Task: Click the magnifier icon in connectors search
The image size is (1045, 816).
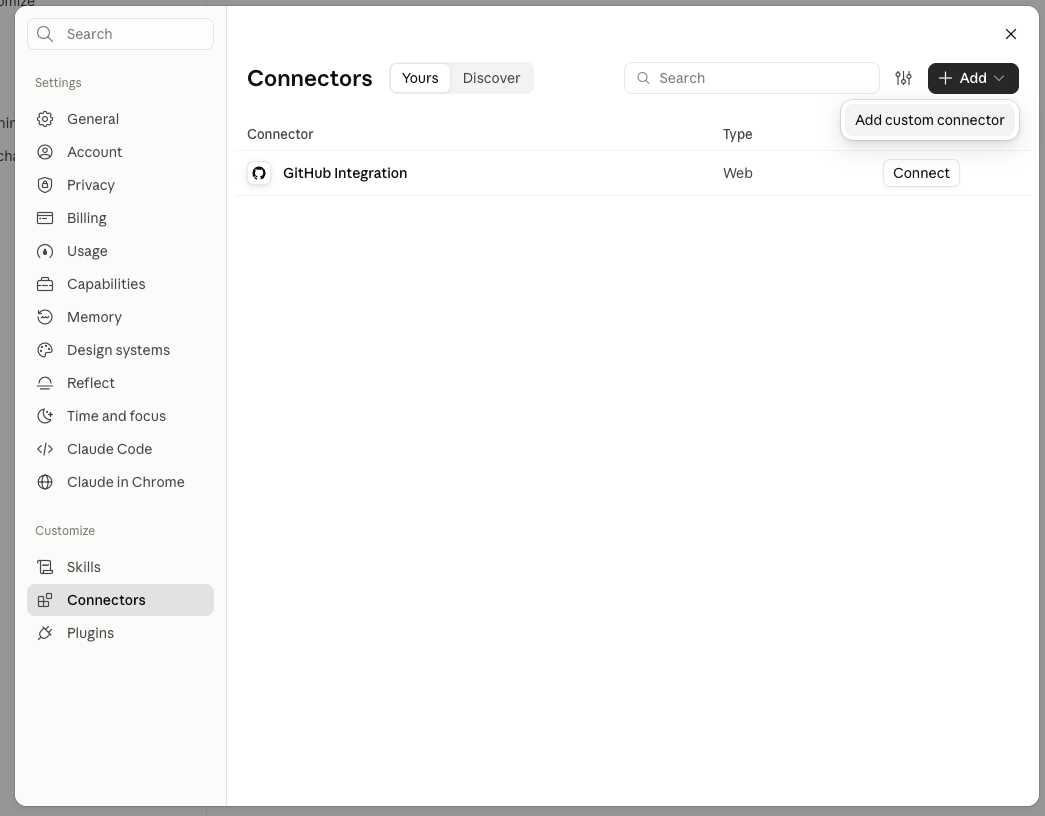Action: [643, 78]
